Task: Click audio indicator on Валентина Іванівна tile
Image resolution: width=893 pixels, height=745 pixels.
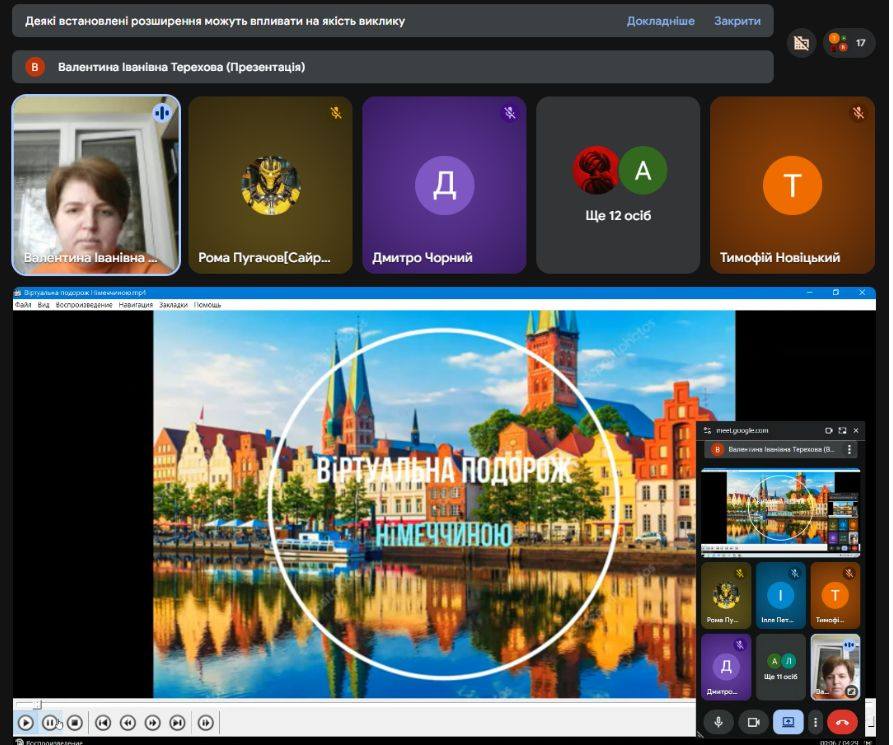Action: (x=162, y=113)
